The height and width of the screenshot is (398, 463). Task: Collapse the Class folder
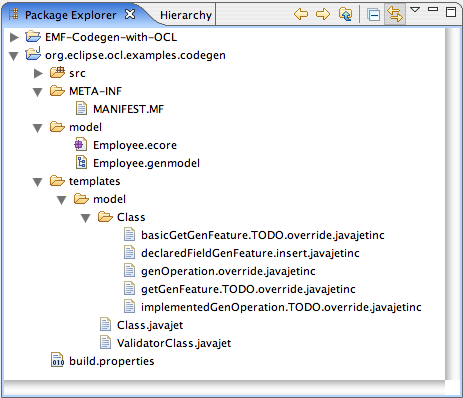(x=86, y=218)
